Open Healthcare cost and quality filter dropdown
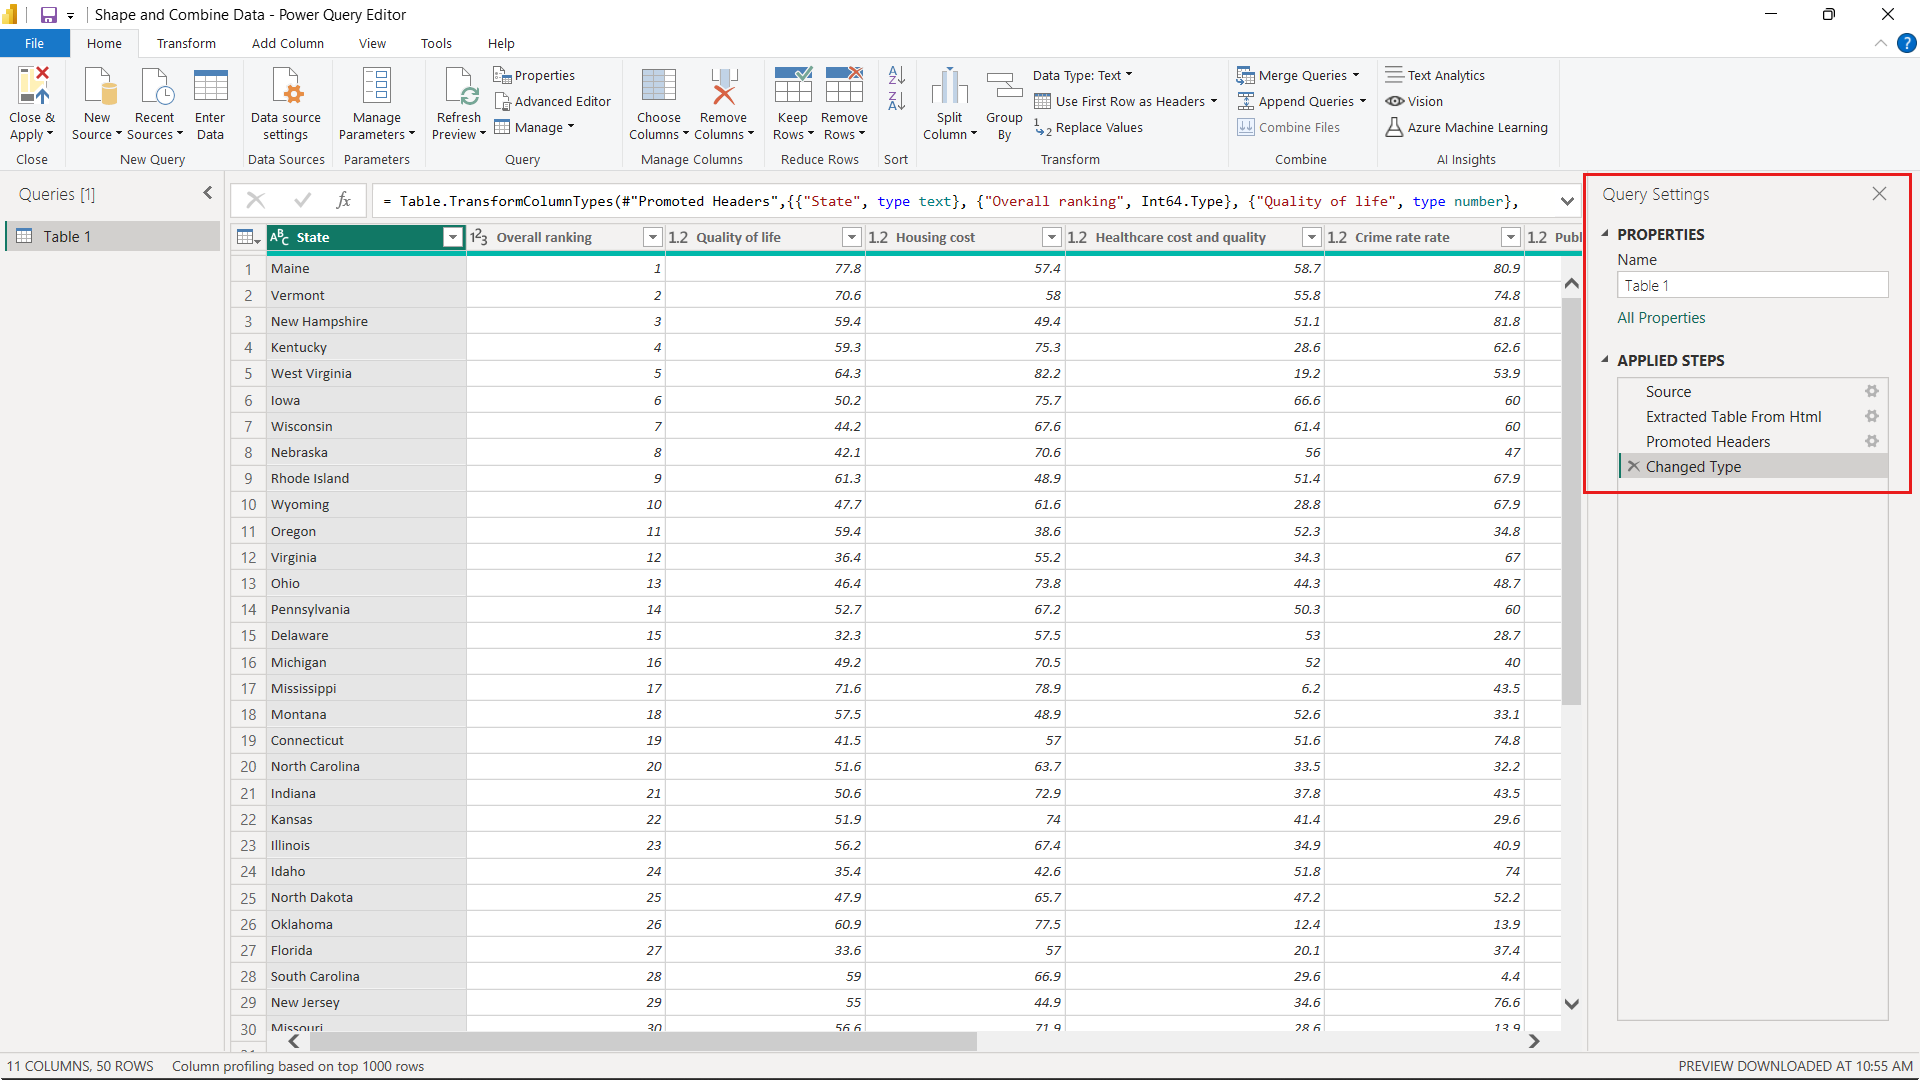This screenshot has width=1920, height=1080. point(1311,237)
